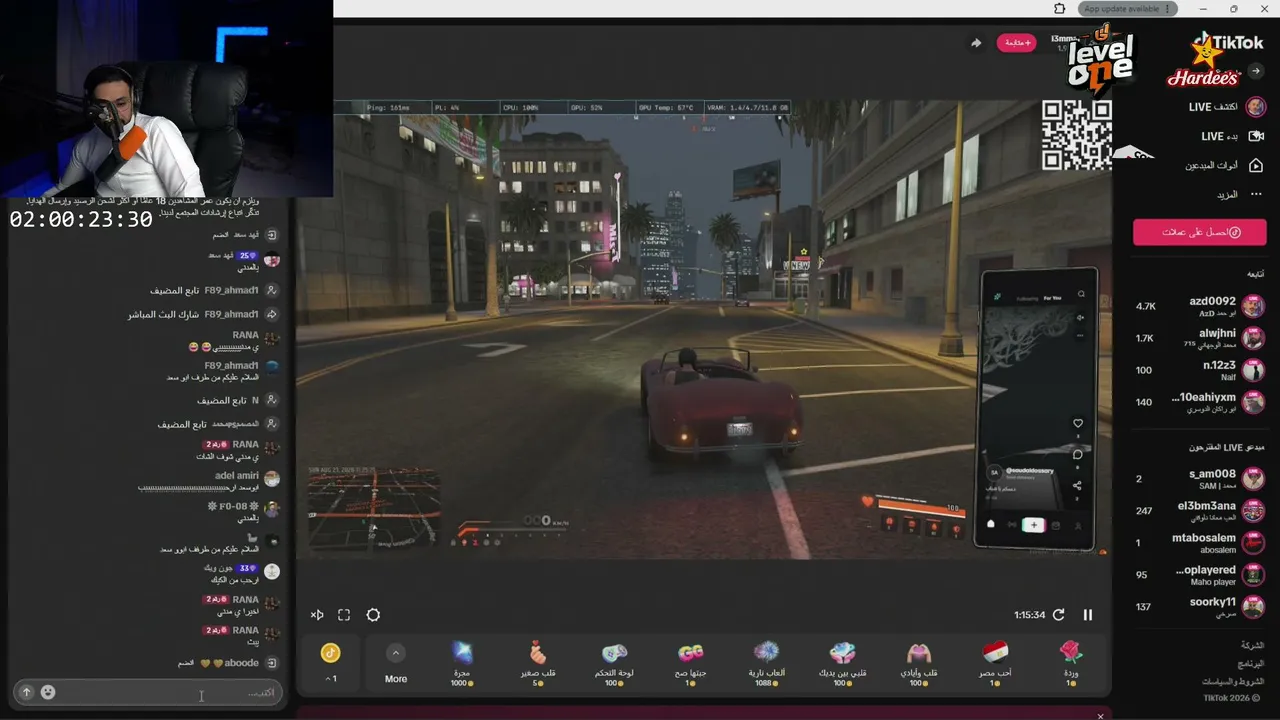Mute the stream volume
Image resolution: width=1280 pixels, height=720 pixels.
point(317,615)
